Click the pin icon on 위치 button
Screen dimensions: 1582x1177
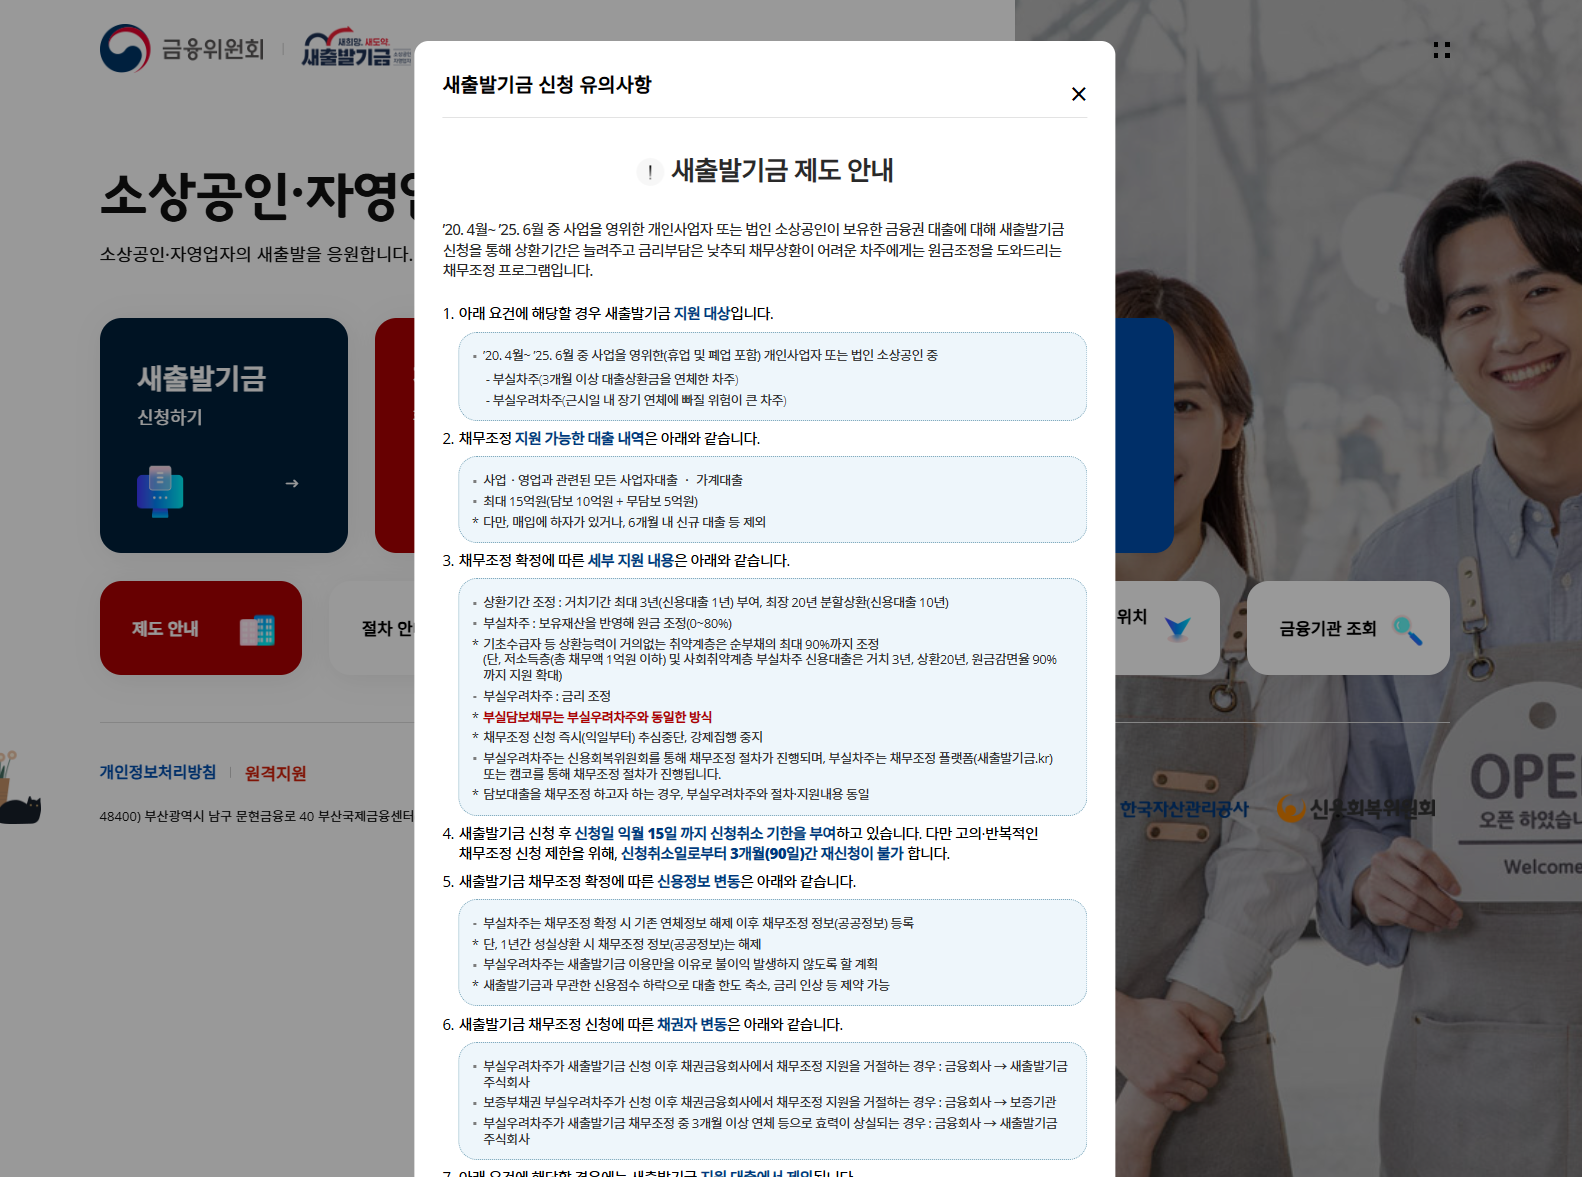click(1178, 628)
